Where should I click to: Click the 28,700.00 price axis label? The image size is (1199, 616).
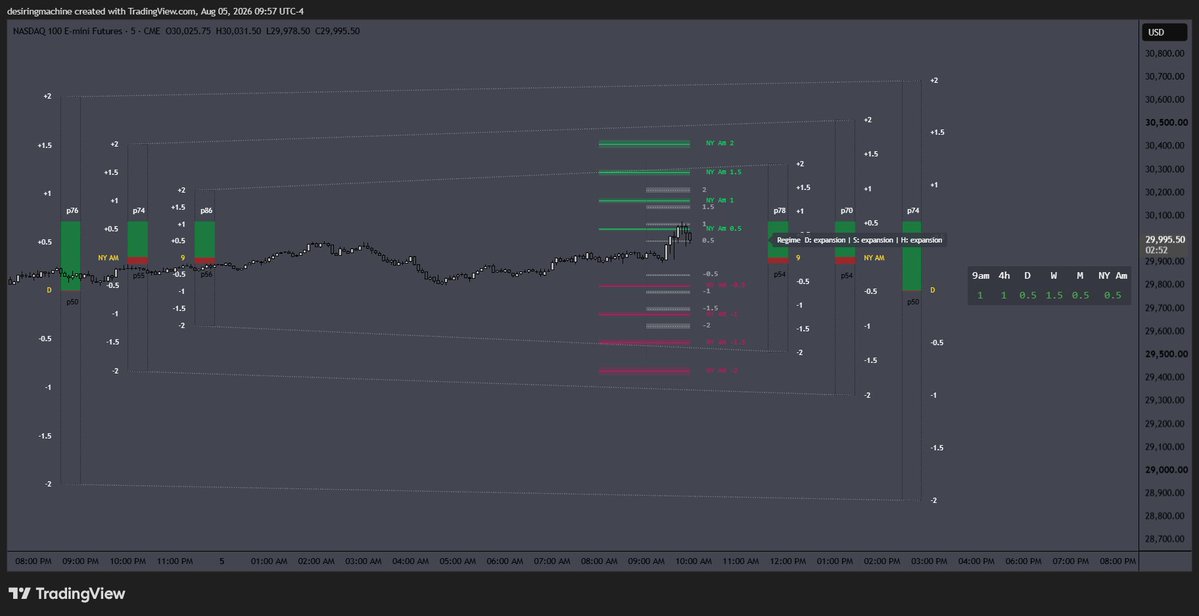(x=1165, y=540)
